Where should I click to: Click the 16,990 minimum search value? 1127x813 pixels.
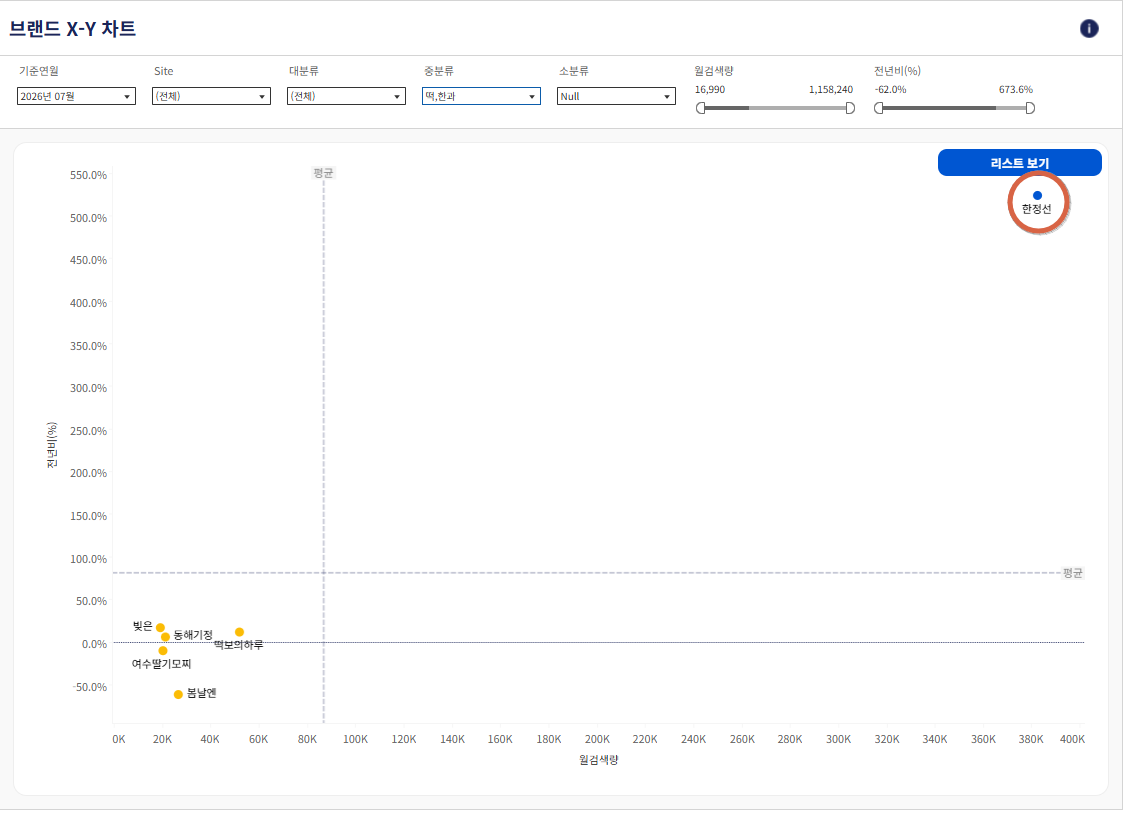pos(710,90)
